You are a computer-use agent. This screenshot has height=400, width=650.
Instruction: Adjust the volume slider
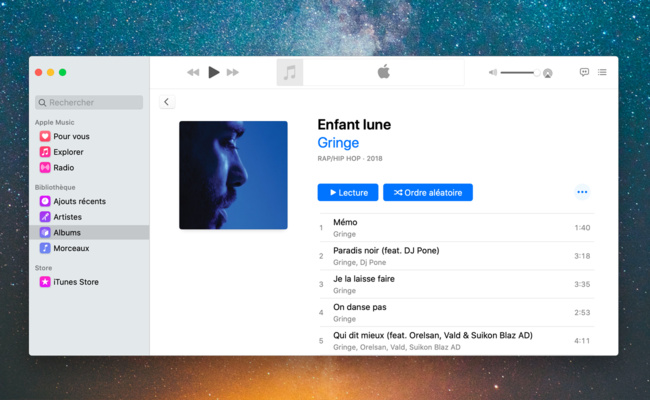point(520,73)
